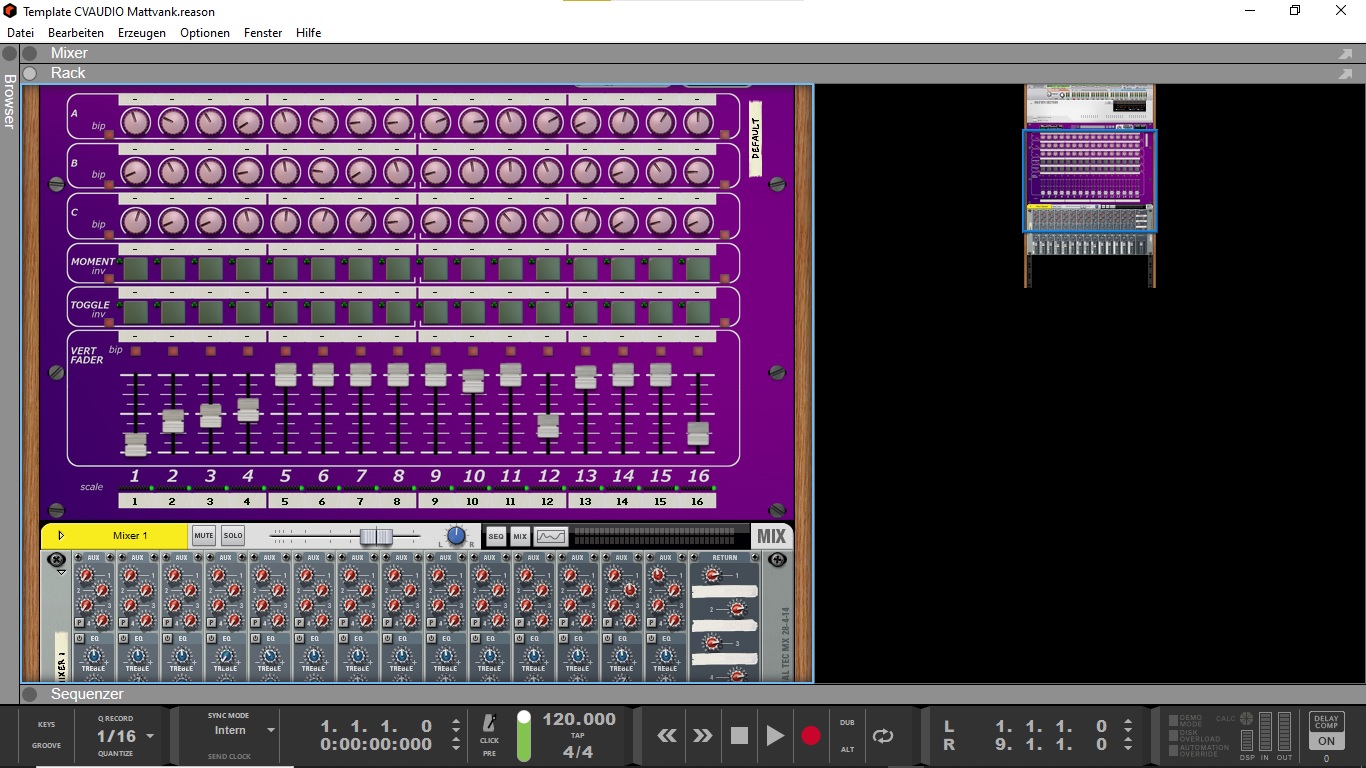
Task: Click the Mixer 1 blue pan knob
Action: click(x=456, y=536)
